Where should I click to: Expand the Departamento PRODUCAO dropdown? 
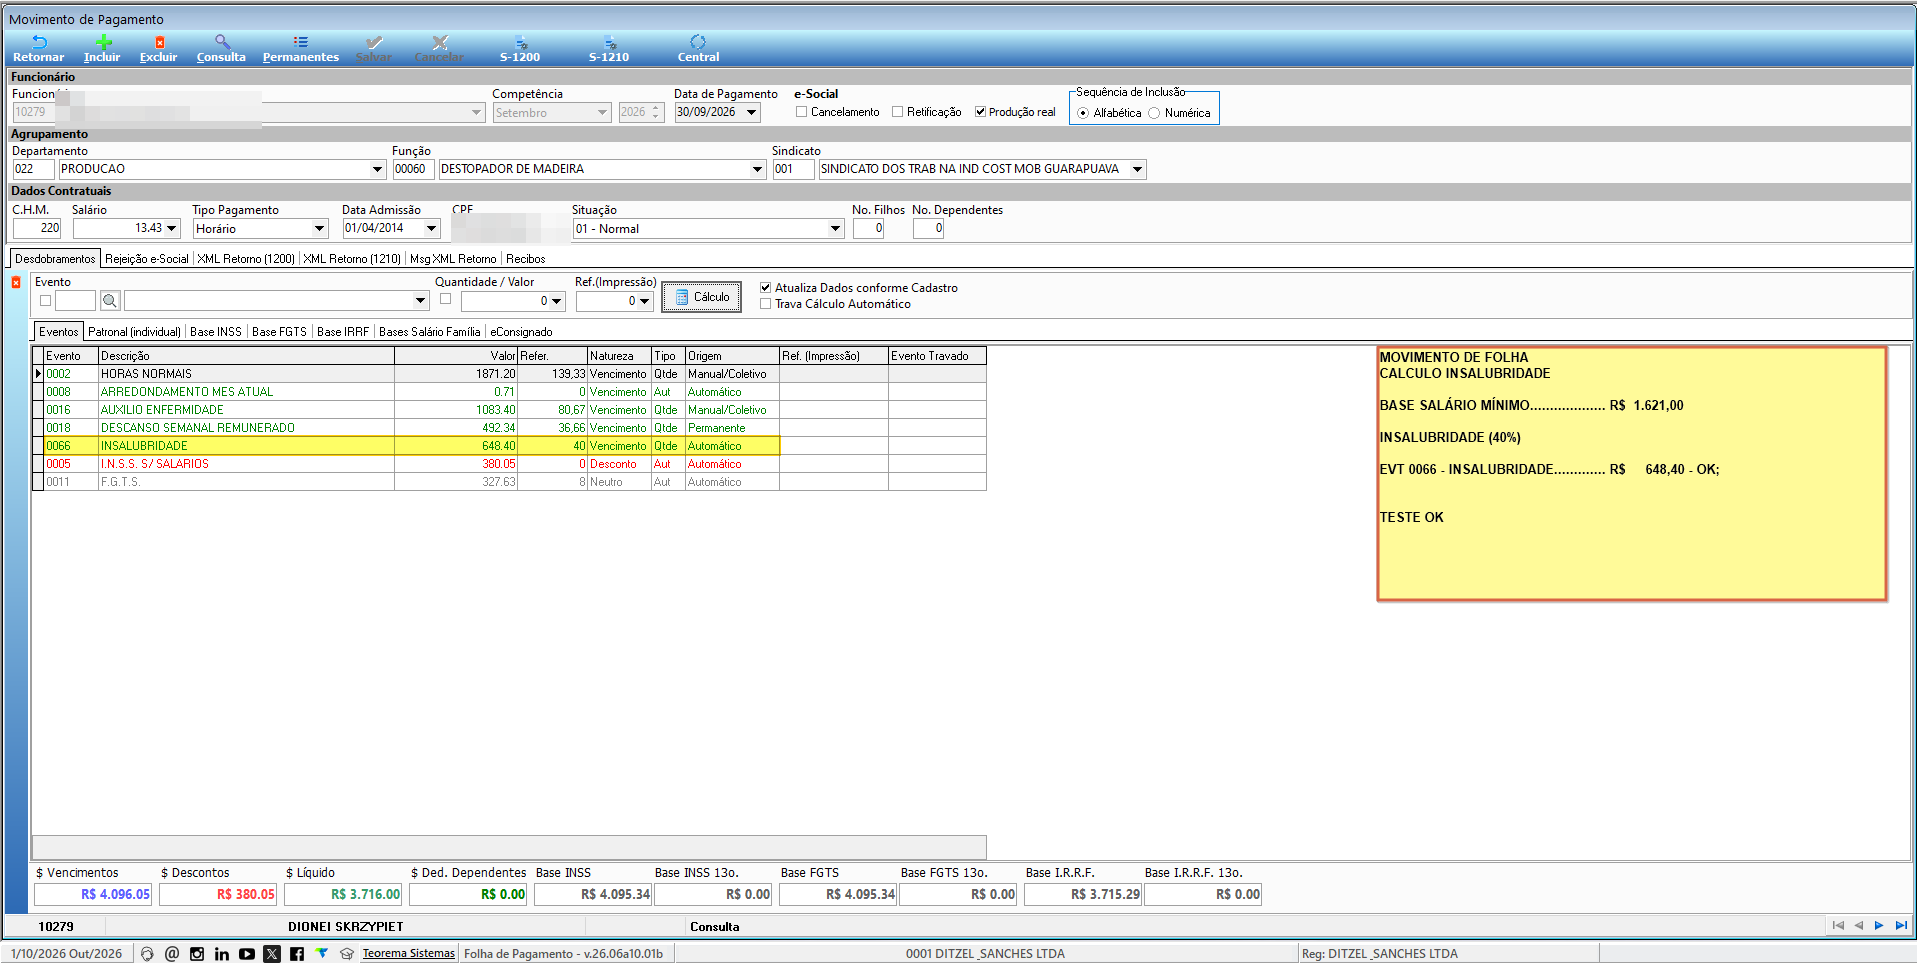[377, 169]
